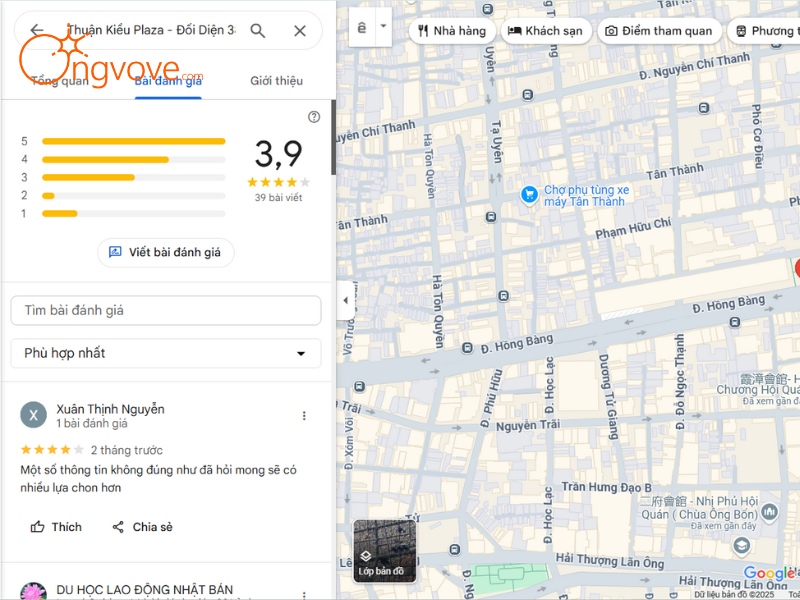Click the DU HỌC LAO ĐỘNG NHẬT BẢN avatar

[34, 591]
